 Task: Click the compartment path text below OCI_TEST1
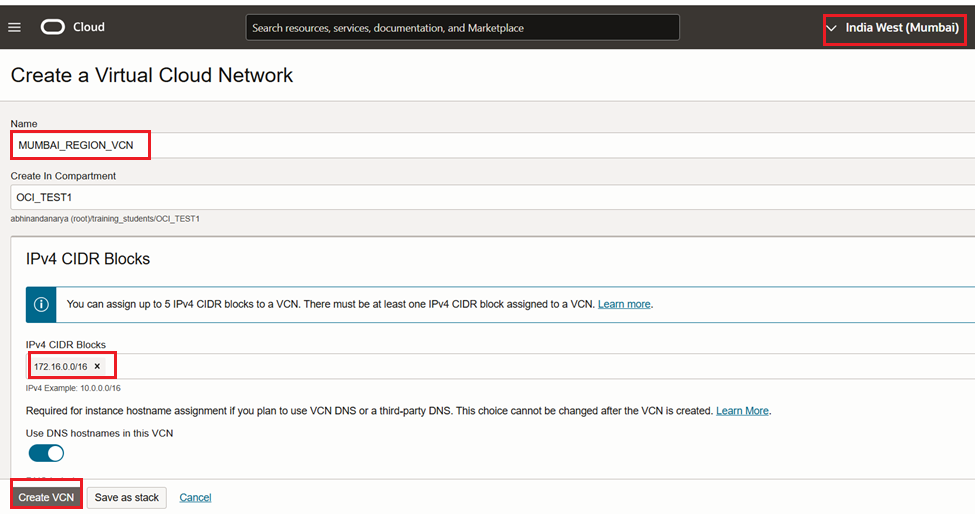[x=105, y=218]
